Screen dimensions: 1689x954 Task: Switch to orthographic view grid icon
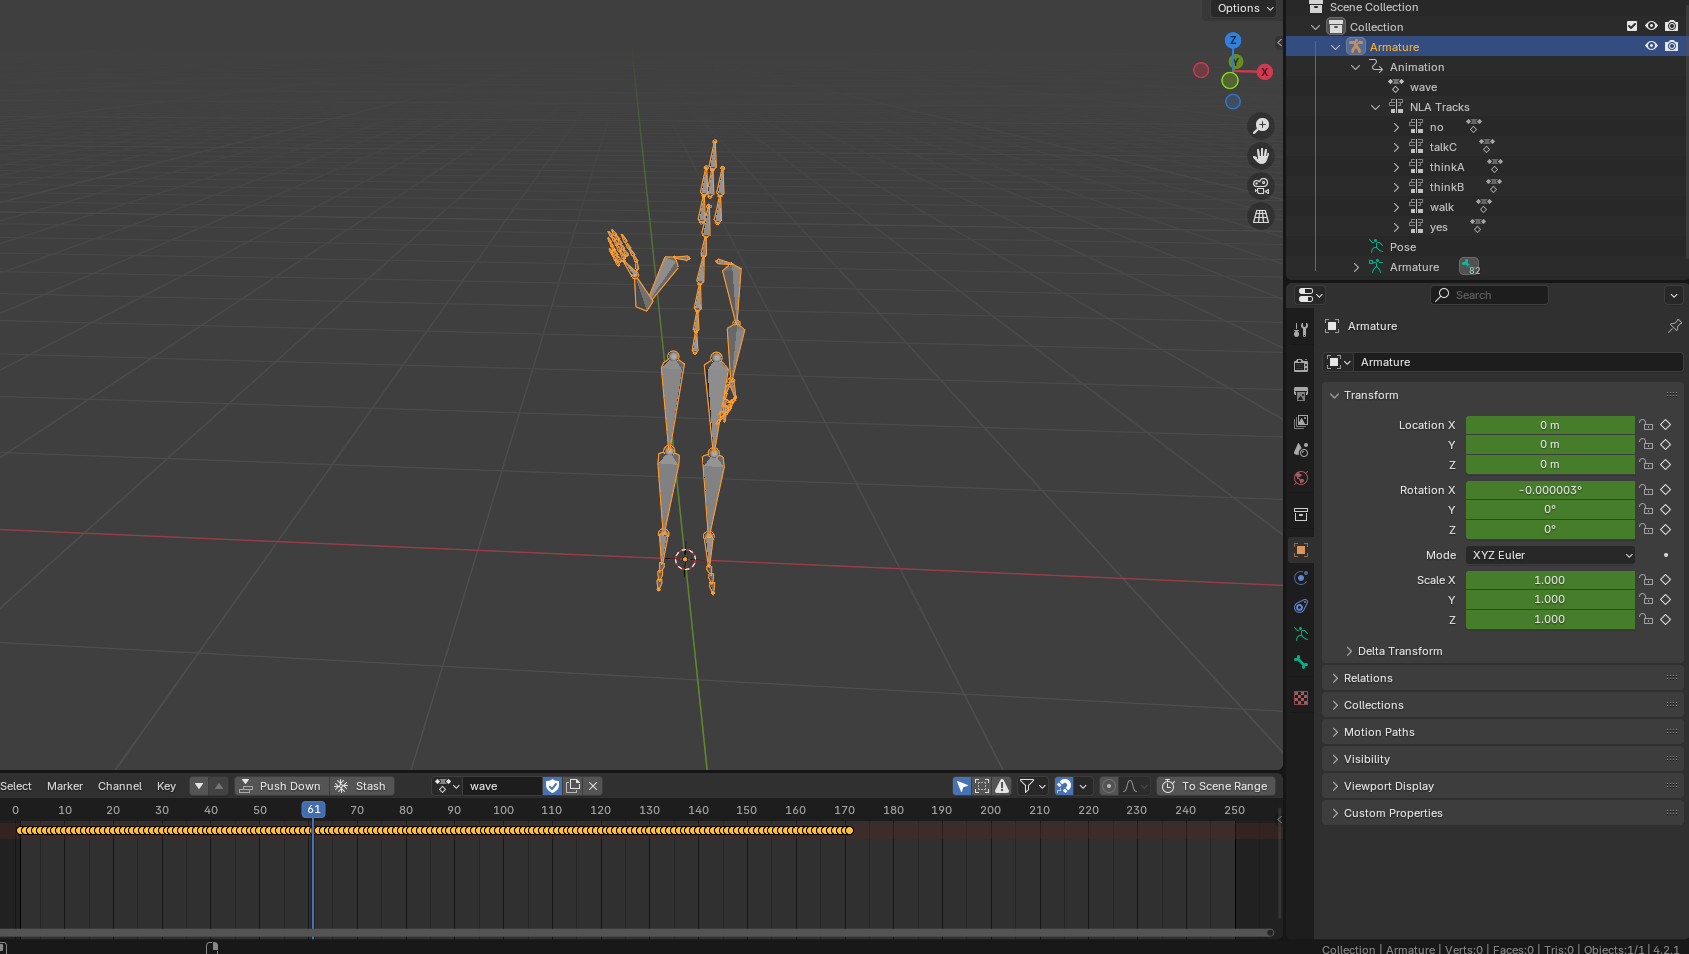[x=1261, y=216]
